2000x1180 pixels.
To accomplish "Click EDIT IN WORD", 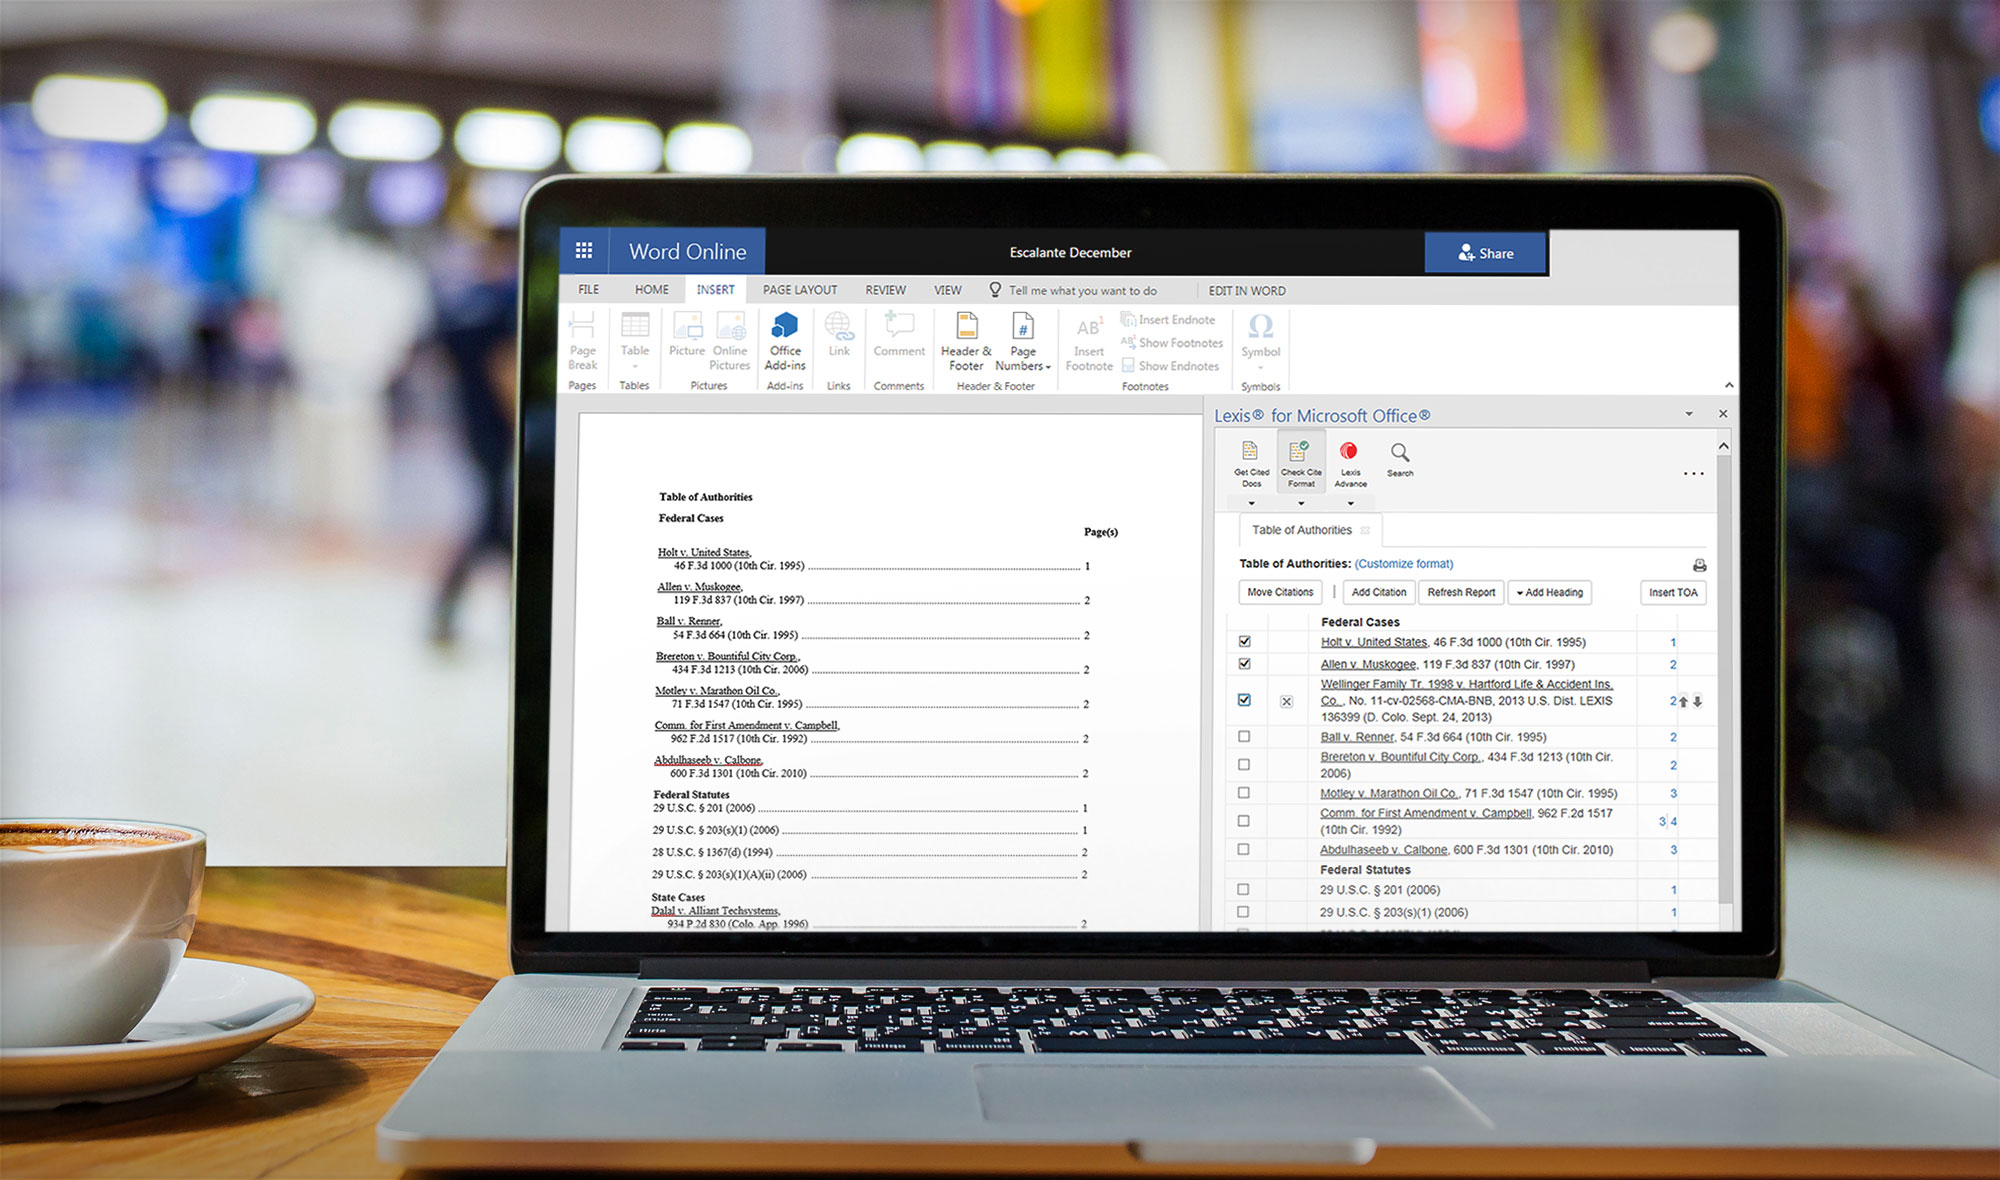I will (x=1247, y=291).
